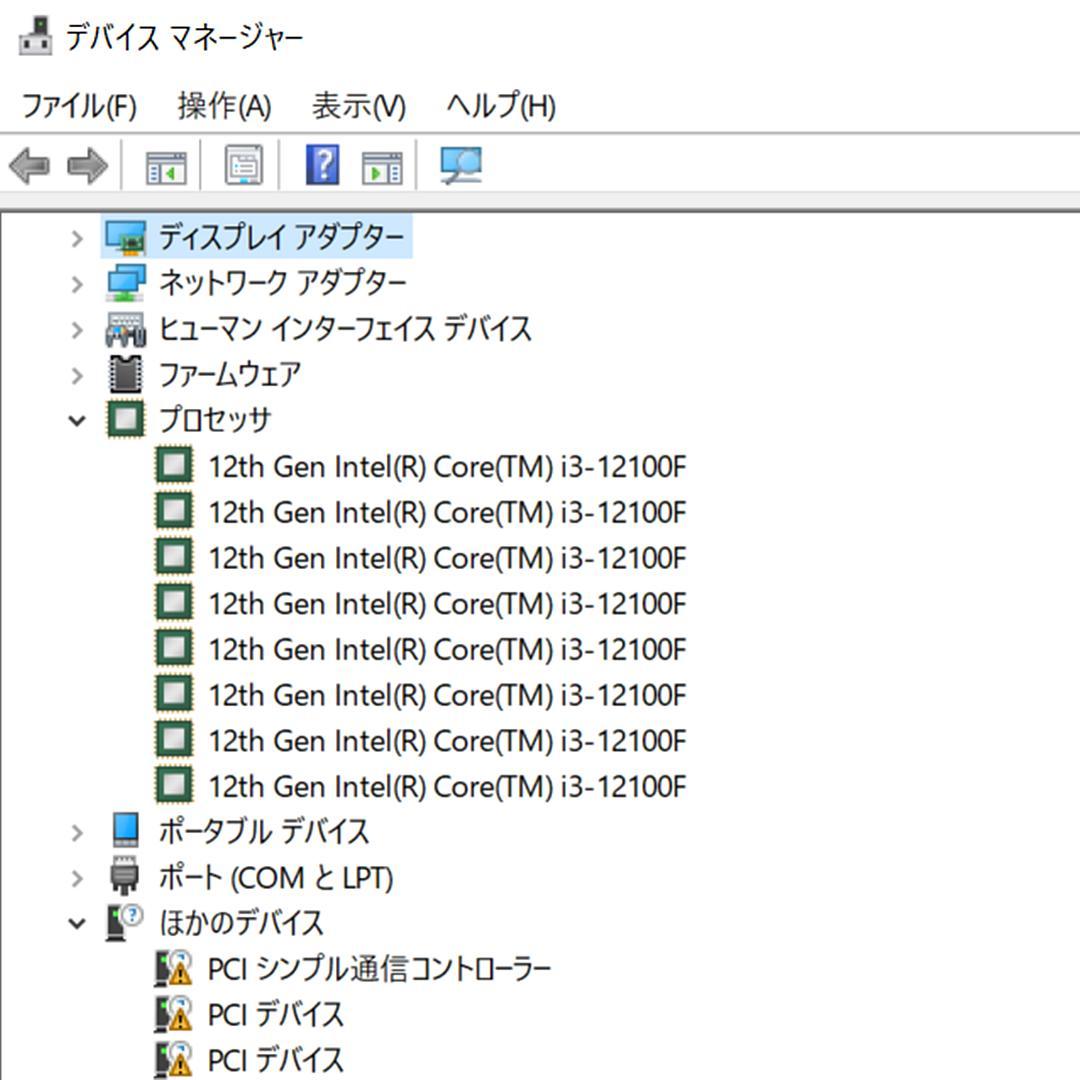Click the forward navigation arrow in toolbar
Screen dimensions: 1080x1080
click(x=88, y=166)
